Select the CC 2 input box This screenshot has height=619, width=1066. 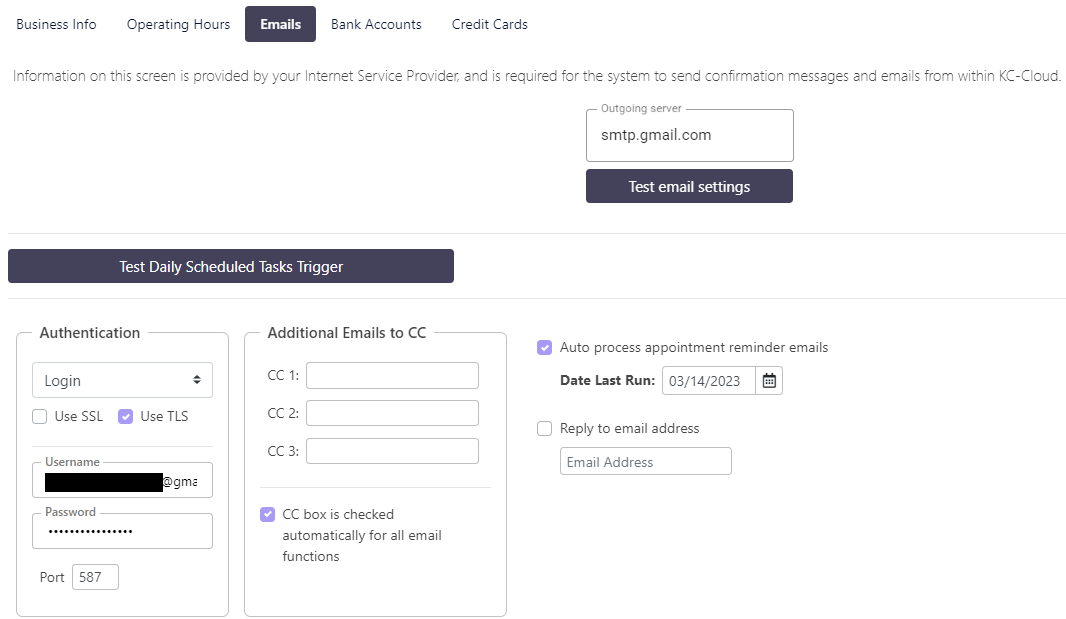click(x=392, y=413)
